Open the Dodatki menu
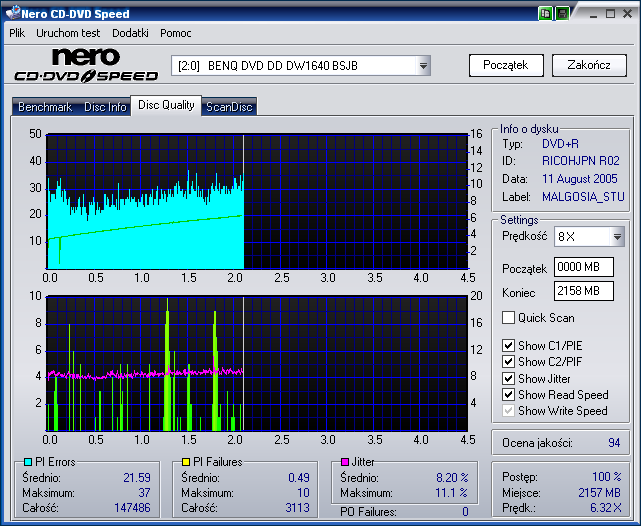 point(130,33)
